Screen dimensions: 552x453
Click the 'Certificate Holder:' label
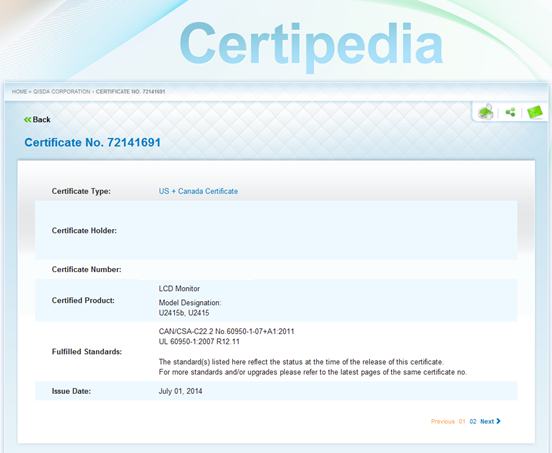pyautogui.click(x=84, y=231)
